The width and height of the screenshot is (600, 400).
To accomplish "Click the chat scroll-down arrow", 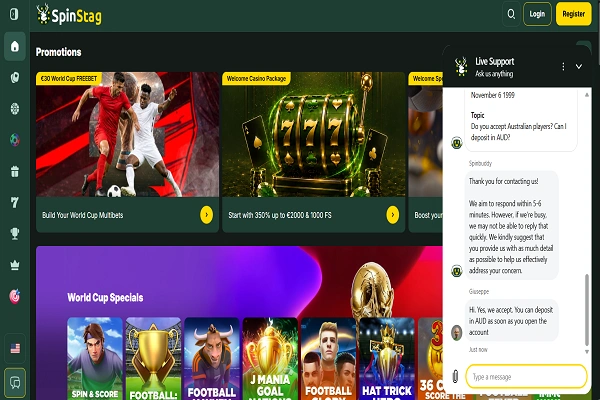I will click(587, 352).
